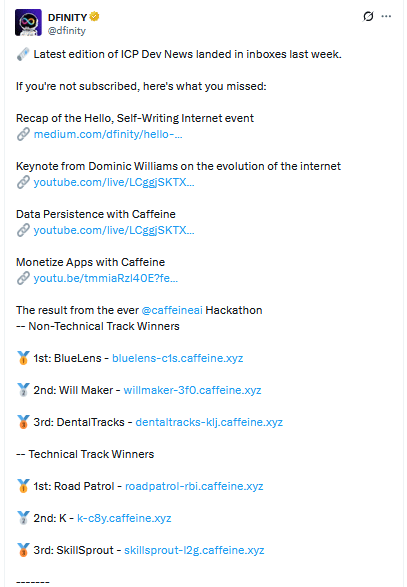This screenshot has width=407, height=587.
Task: Open the youtu.be link for Monetize Apps
Action: pyautogui.click(x=106, y=278)
